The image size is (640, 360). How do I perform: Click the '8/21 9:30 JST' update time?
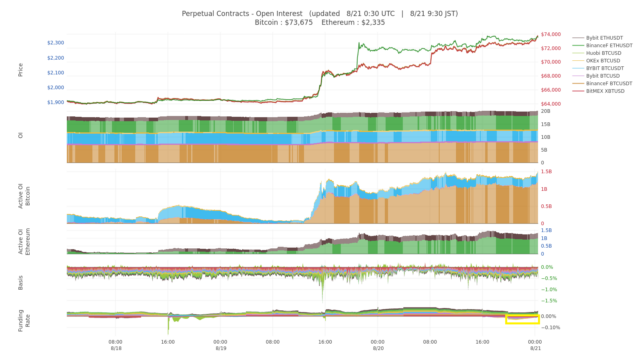tap(433, 13)
